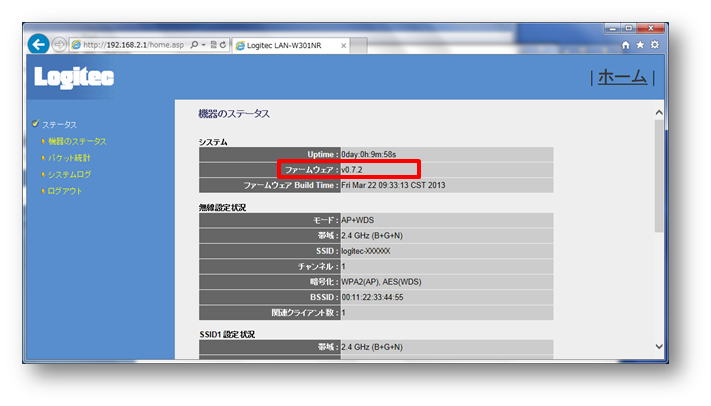The image size is (711, 406).
Task: Close the Logitec LAN-W301NR tab
Action: 344,45
